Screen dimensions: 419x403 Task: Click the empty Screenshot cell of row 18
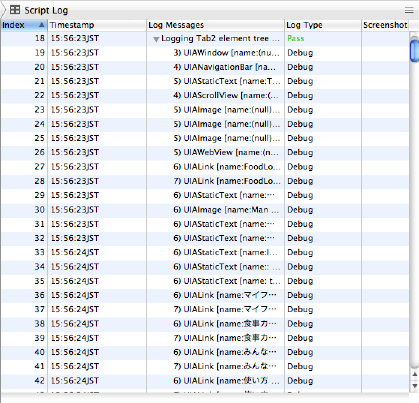tap(385, 39)
